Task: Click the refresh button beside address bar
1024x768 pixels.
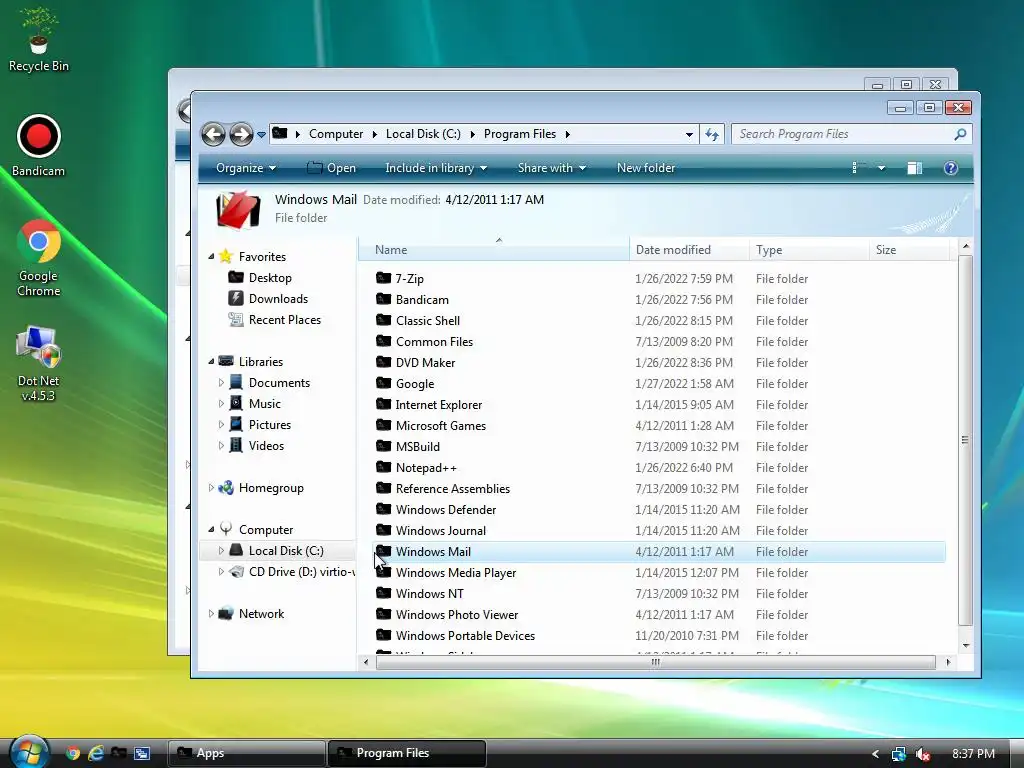Action: pos(712,135)
